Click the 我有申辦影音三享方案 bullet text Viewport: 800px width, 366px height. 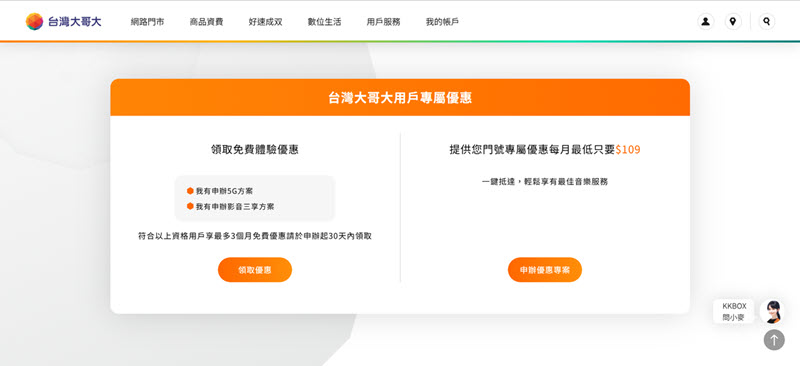pos(235,206)
